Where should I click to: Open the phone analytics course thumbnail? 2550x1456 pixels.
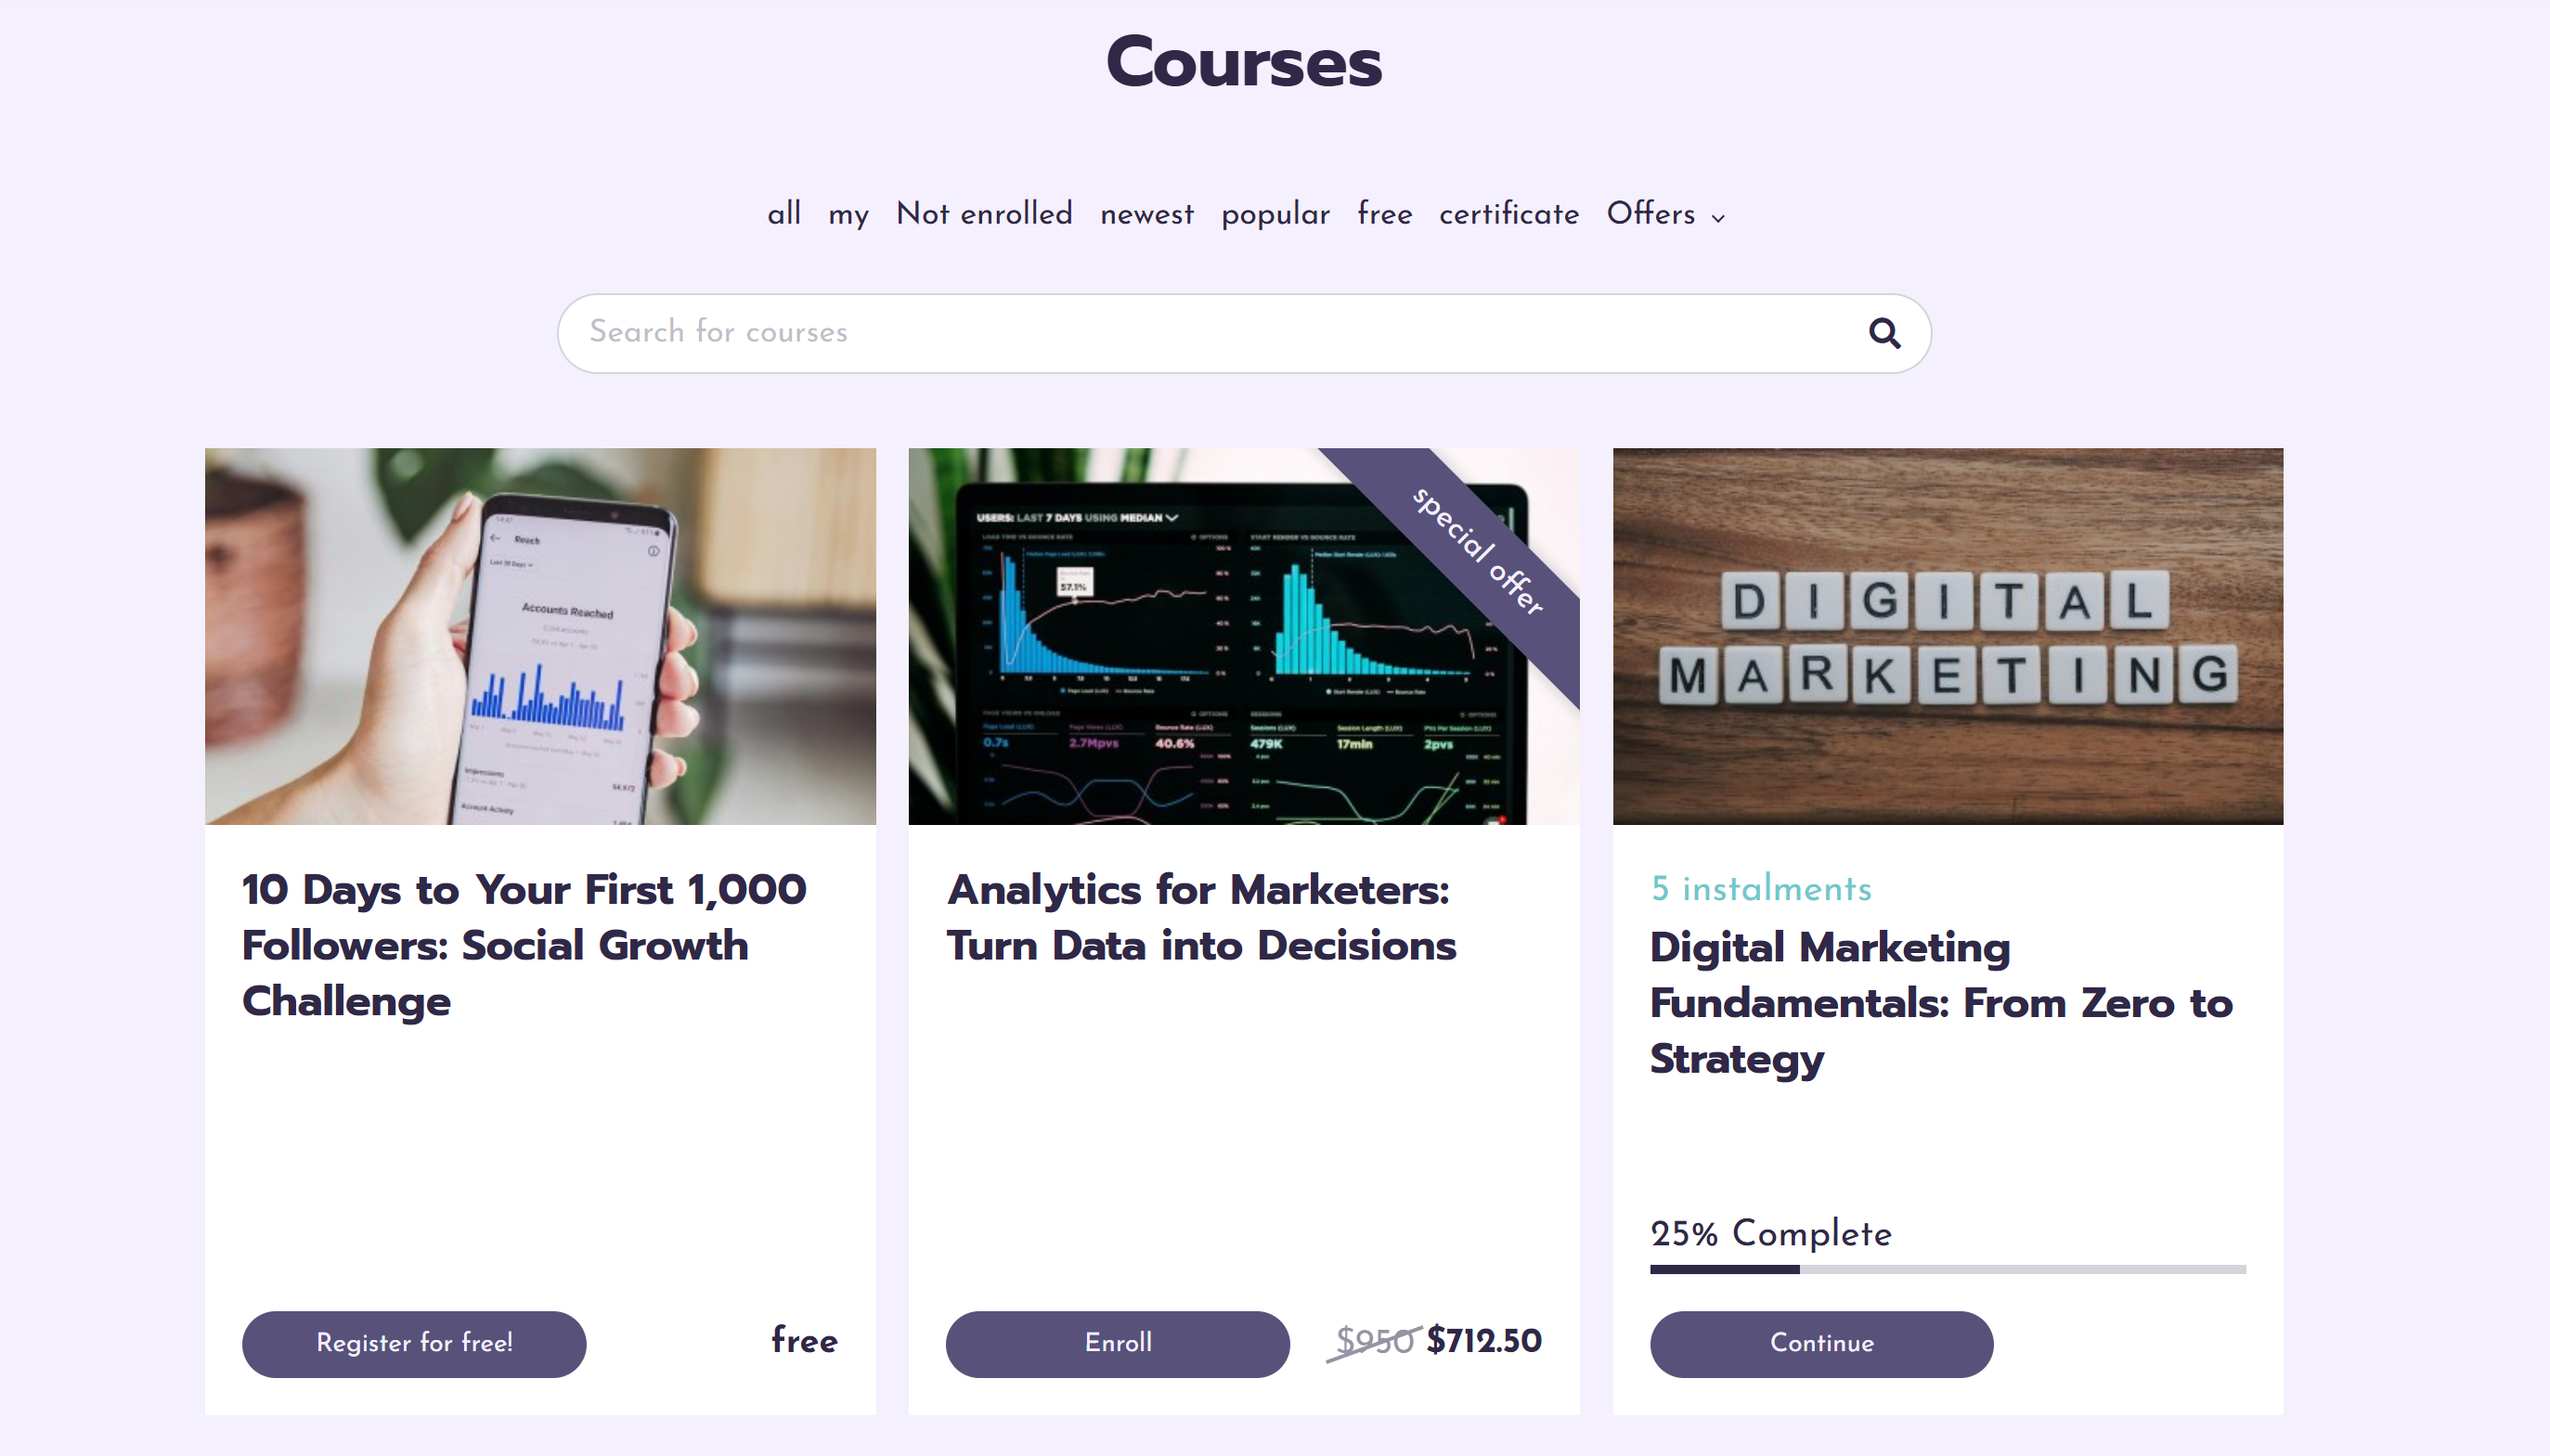coord(540,636)
